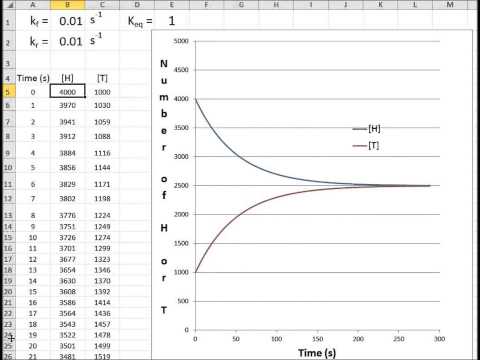Image resolution: width=480 pixels, height=360 pixels.
Task: Select the cell containing 1414
Action: (102, 302)
